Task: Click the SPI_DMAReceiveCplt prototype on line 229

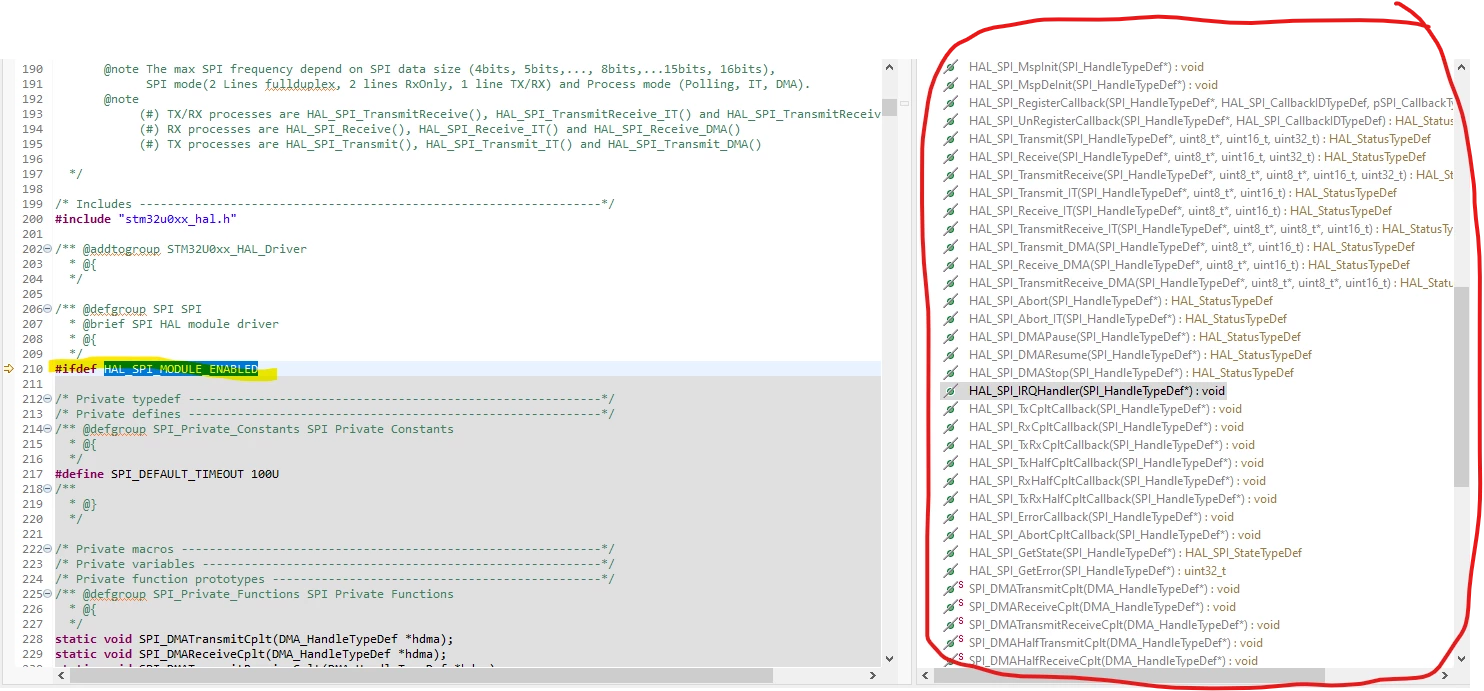Action: point(251,654)
